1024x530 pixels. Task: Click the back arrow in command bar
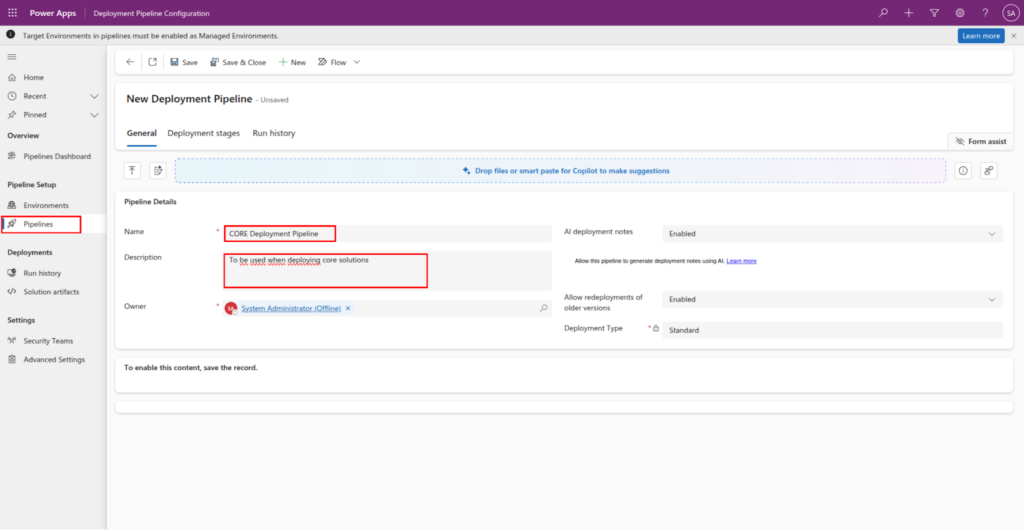(x=130, y=62)
